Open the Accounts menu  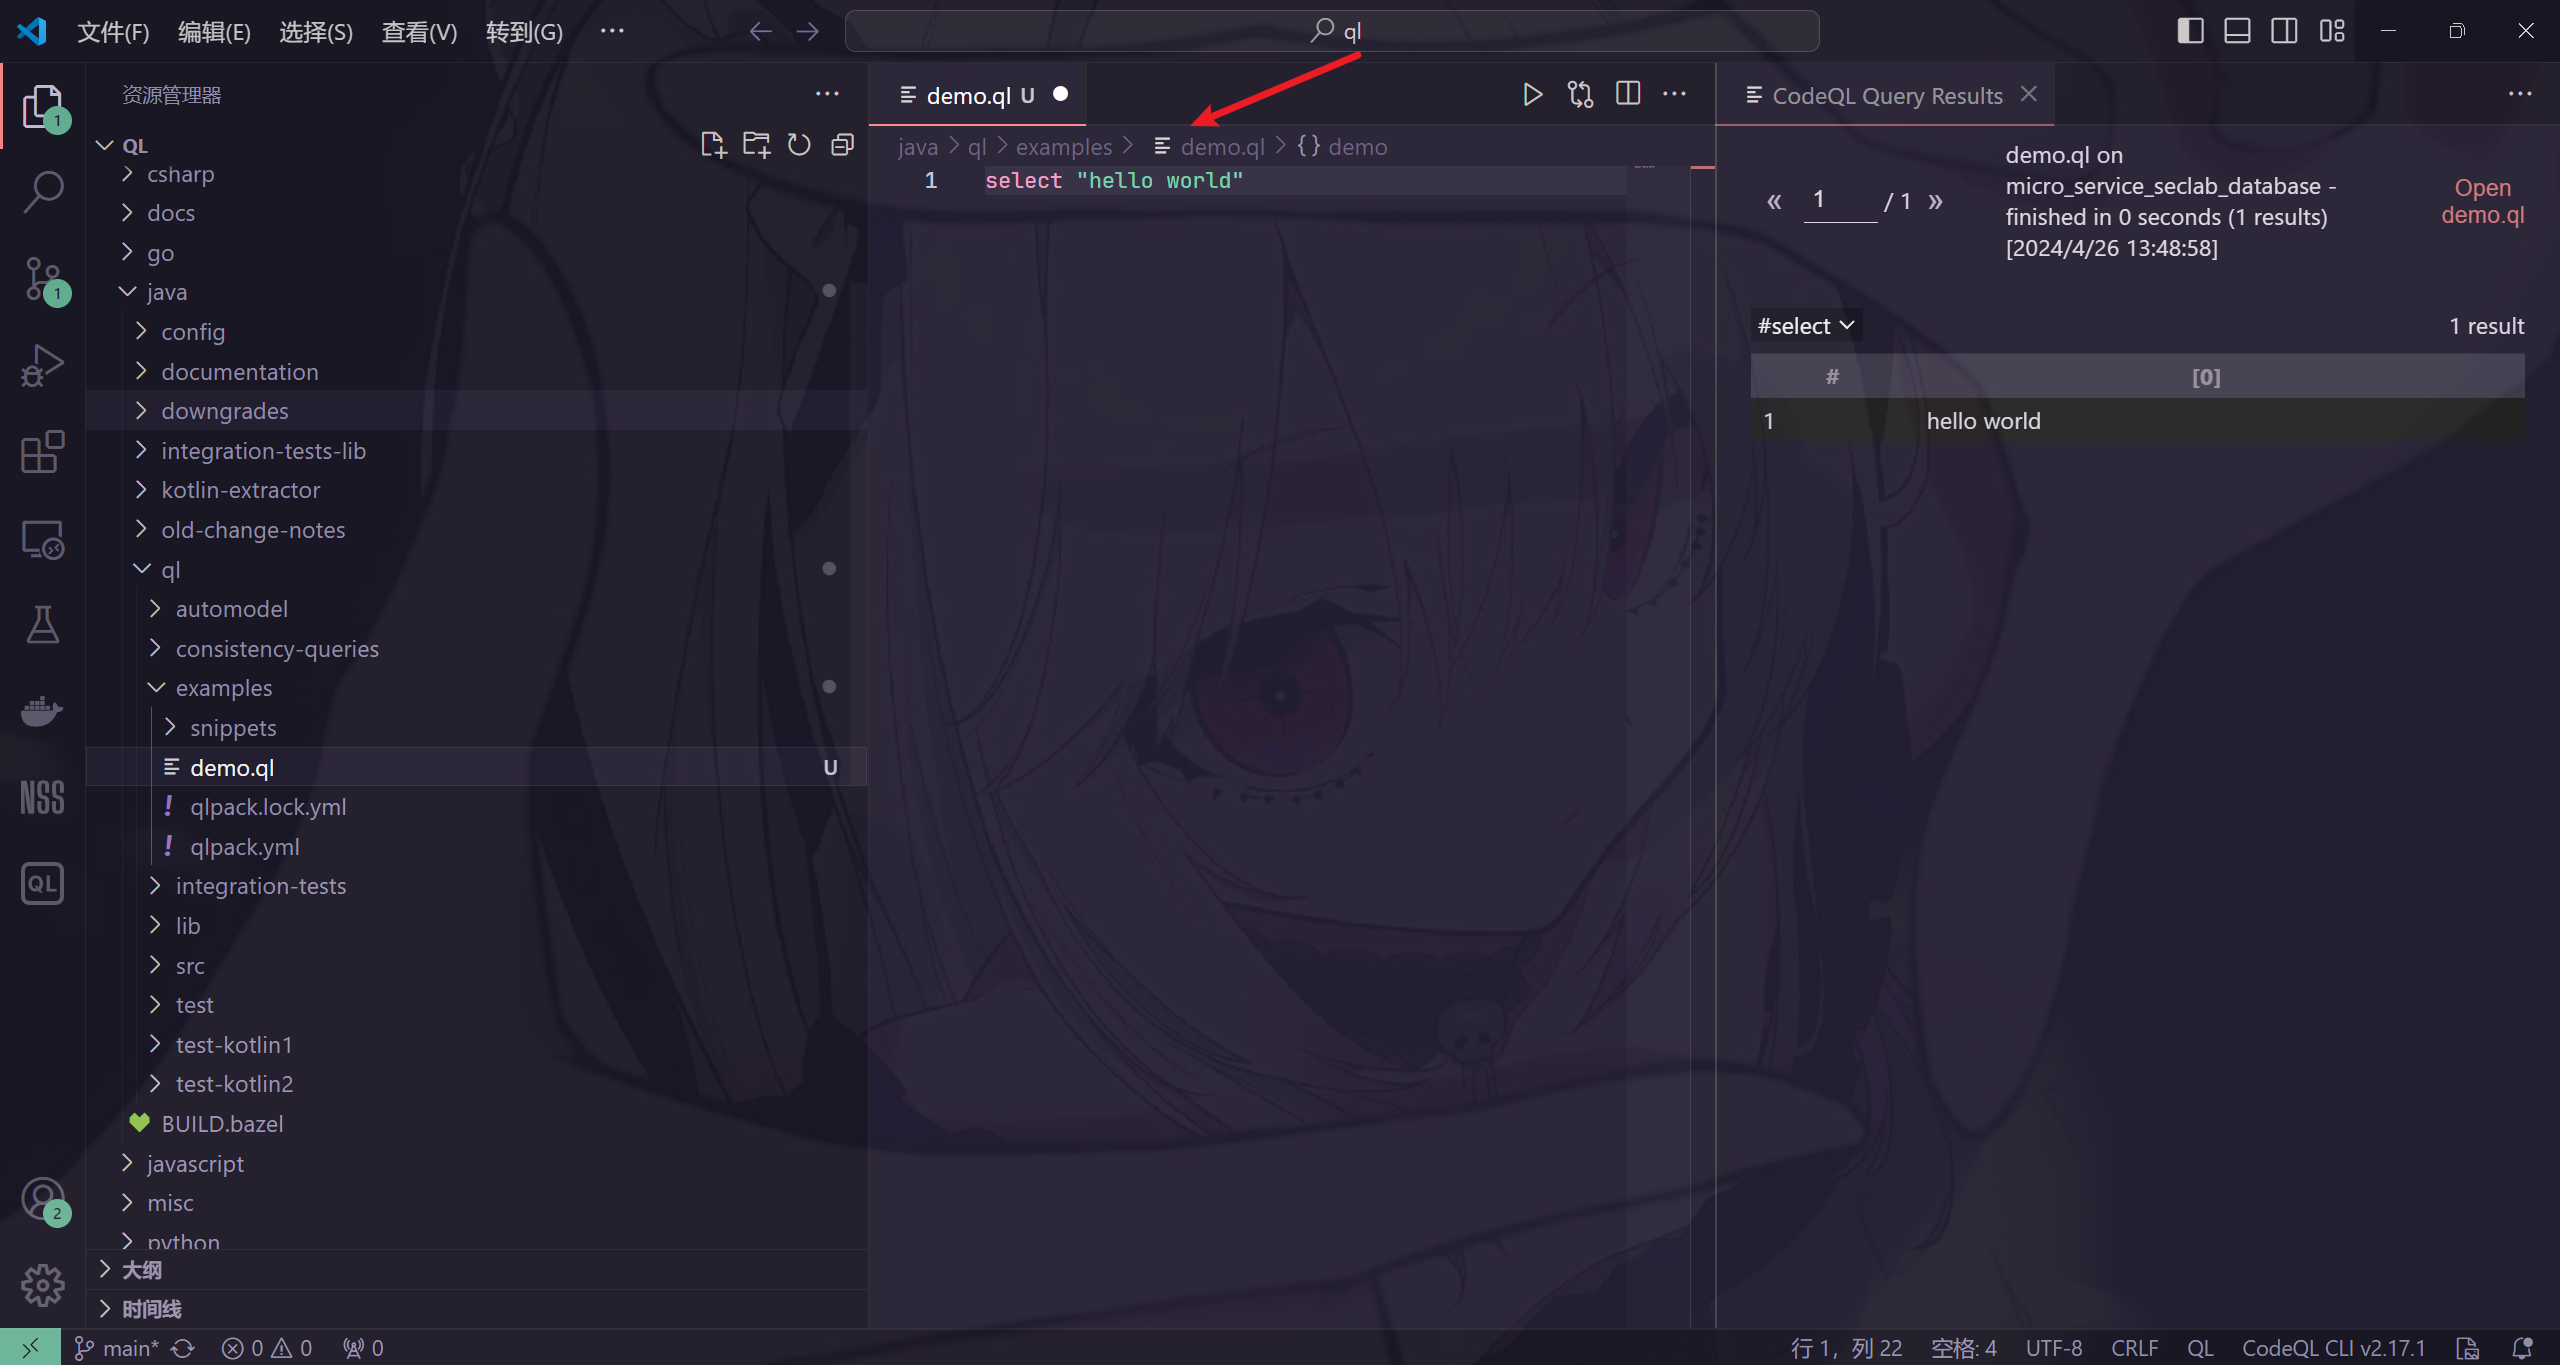point(42,1199)
